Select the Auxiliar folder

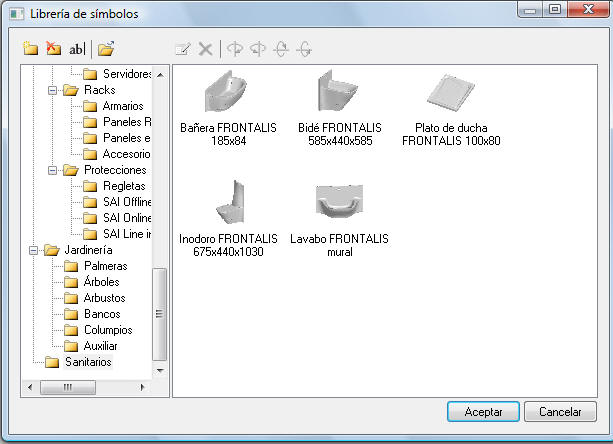(x=91, y=346)
